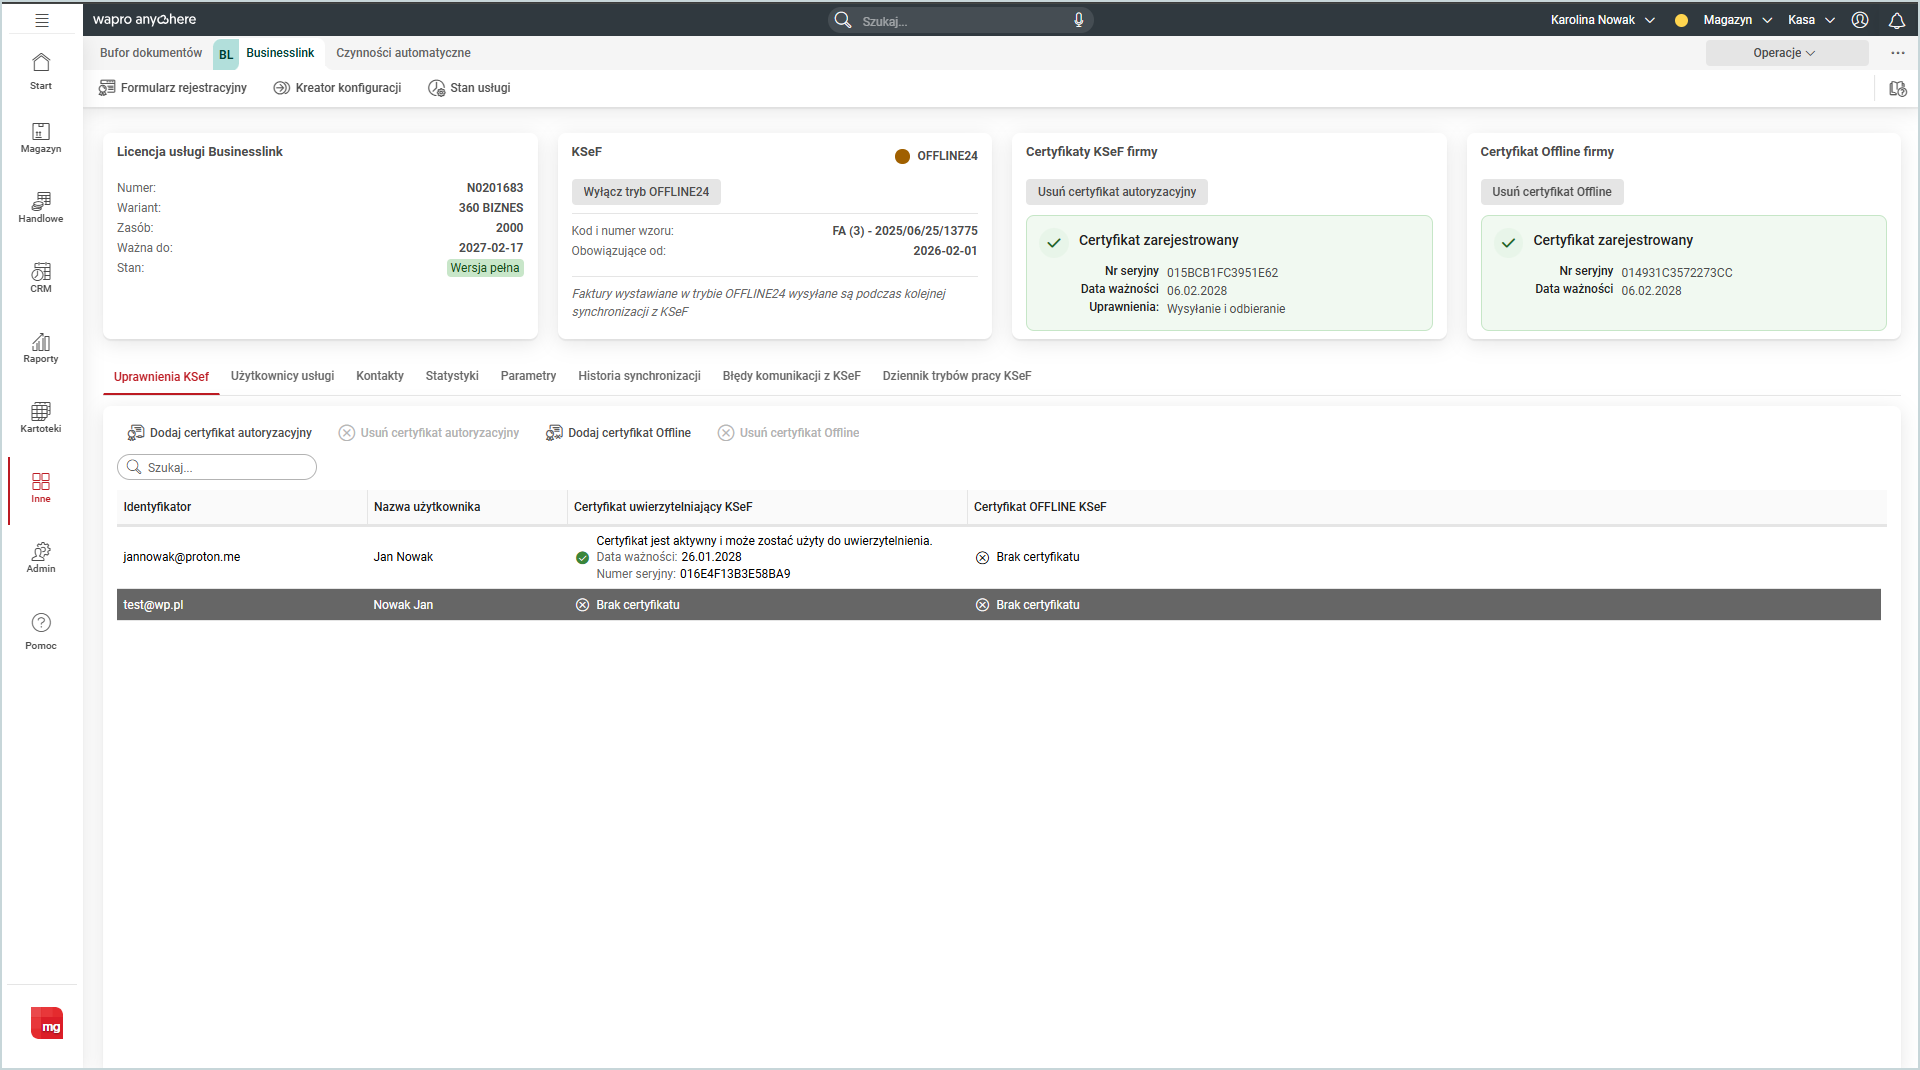The width and height of the screenshot is (1920, 1070).
Task: Open Formularz rejestracyjny
Action: point(173,88)
